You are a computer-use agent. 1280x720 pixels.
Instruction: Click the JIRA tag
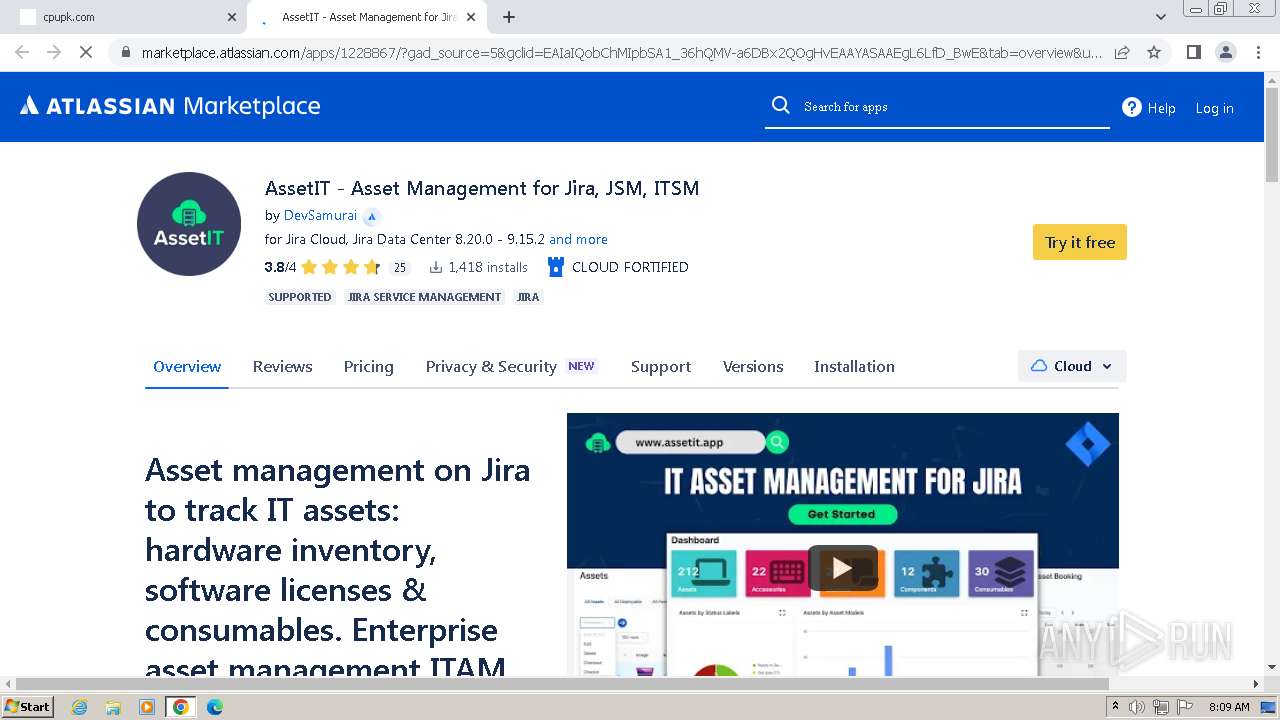528,297
